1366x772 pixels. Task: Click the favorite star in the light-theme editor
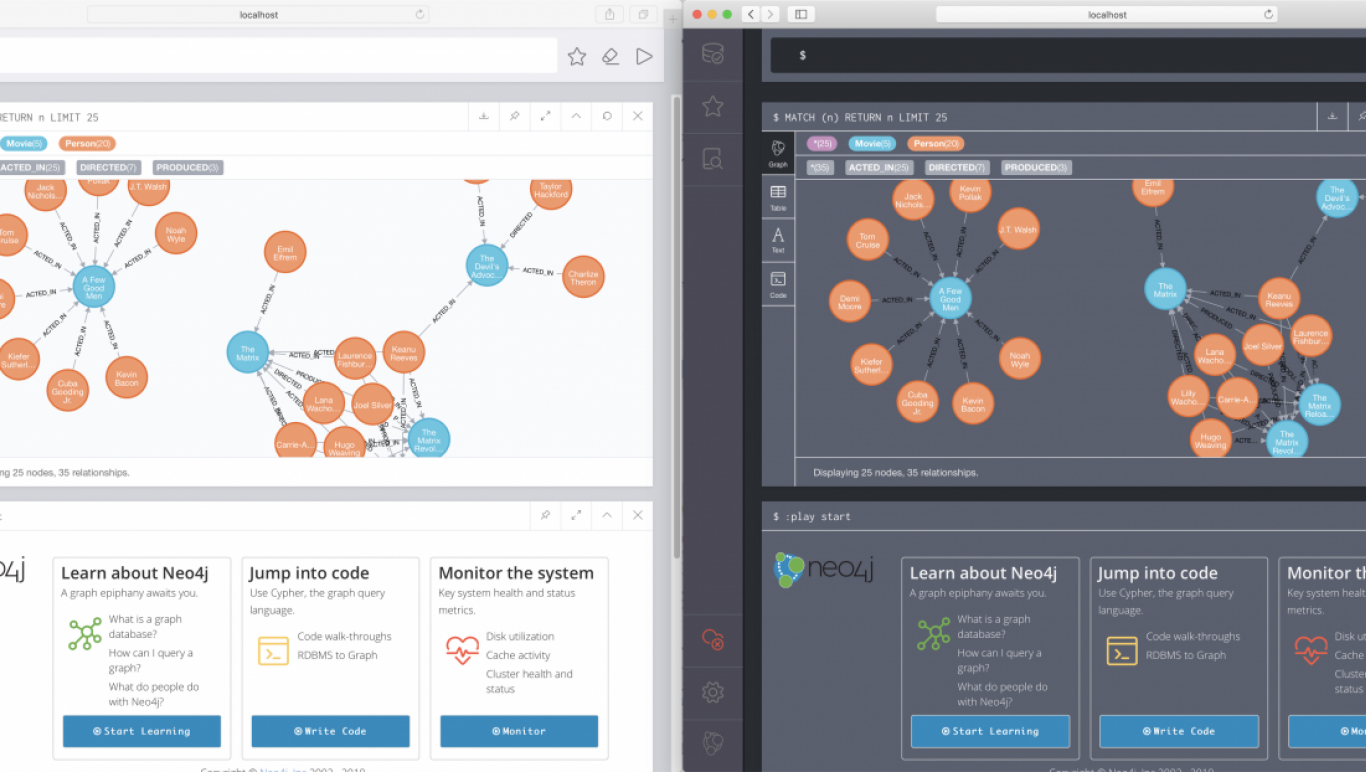[x=577, y=57]
